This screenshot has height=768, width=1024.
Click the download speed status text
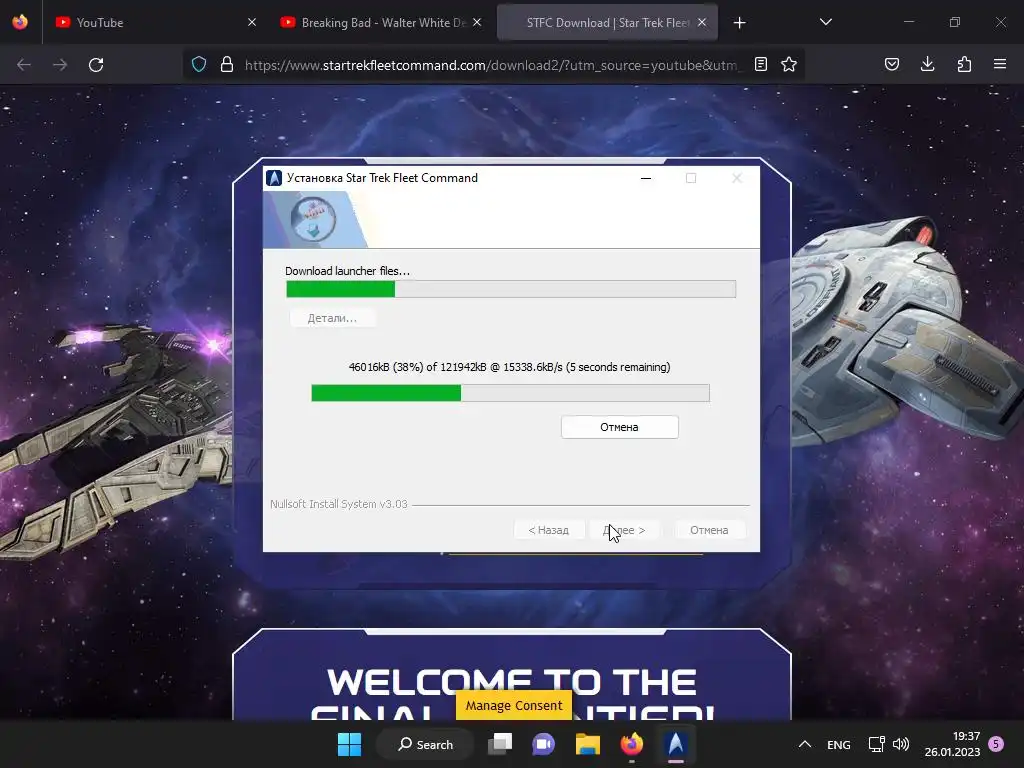pos(509,367)
